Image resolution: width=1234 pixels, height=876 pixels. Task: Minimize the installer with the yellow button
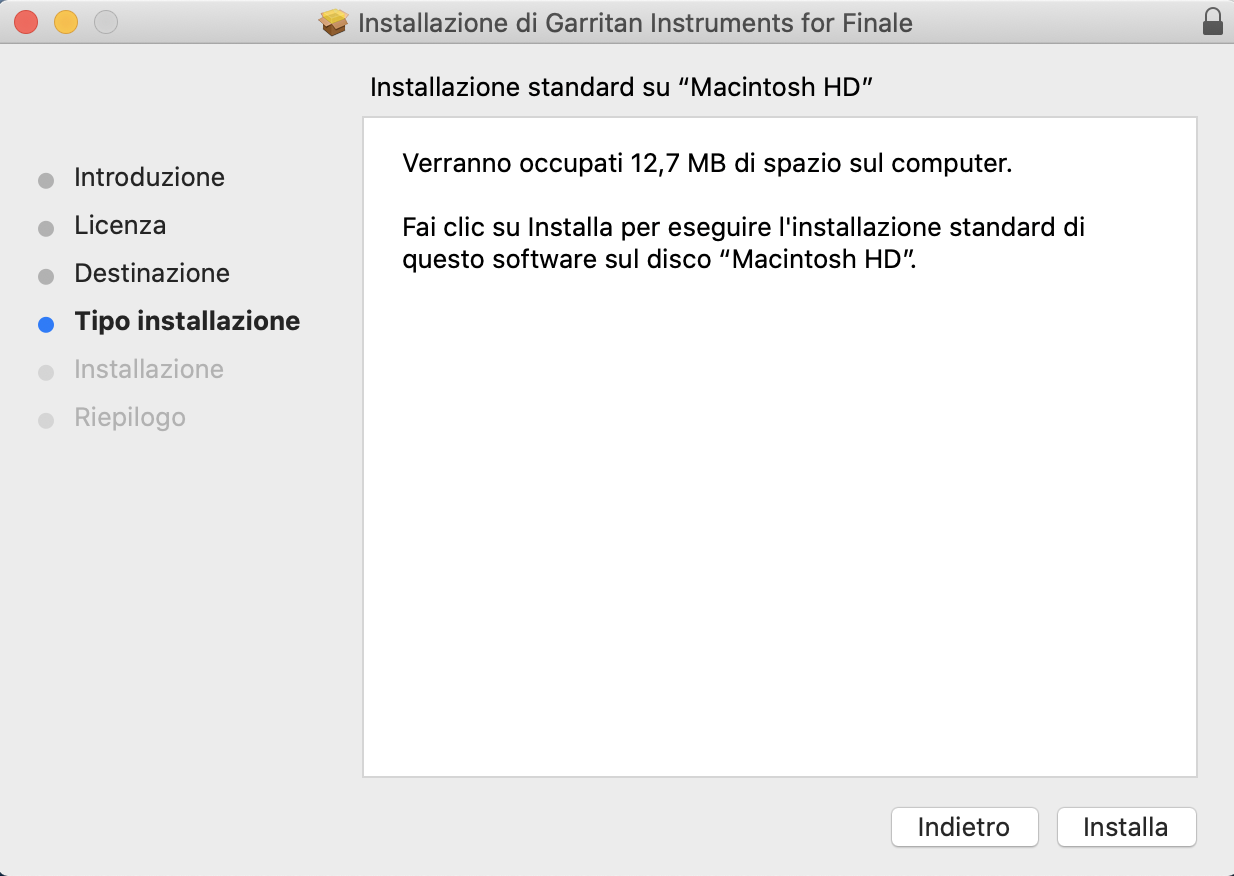point(66,22)
